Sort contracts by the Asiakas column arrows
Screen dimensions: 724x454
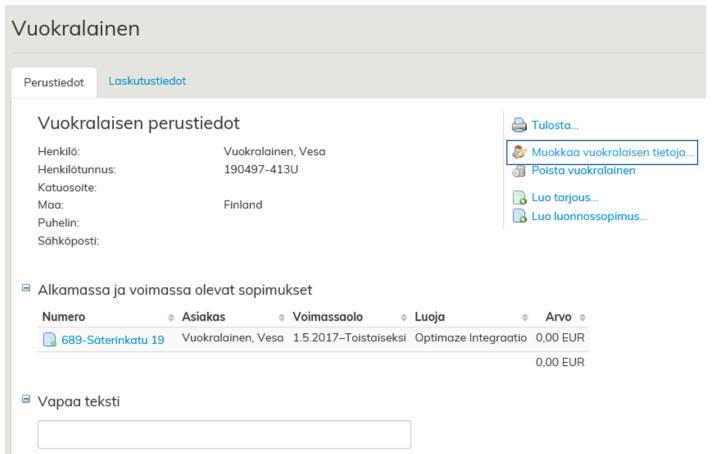[279, 317]
